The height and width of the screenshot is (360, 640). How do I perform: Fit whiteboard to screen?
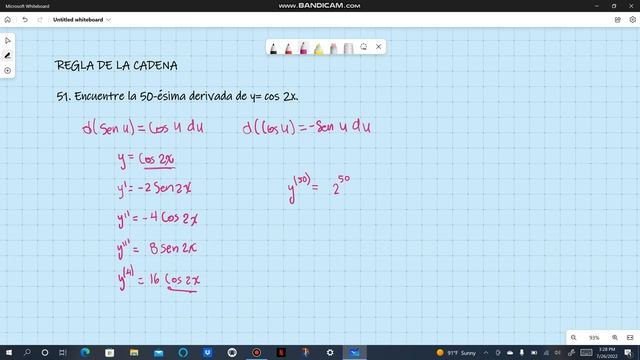pos(630,338)
